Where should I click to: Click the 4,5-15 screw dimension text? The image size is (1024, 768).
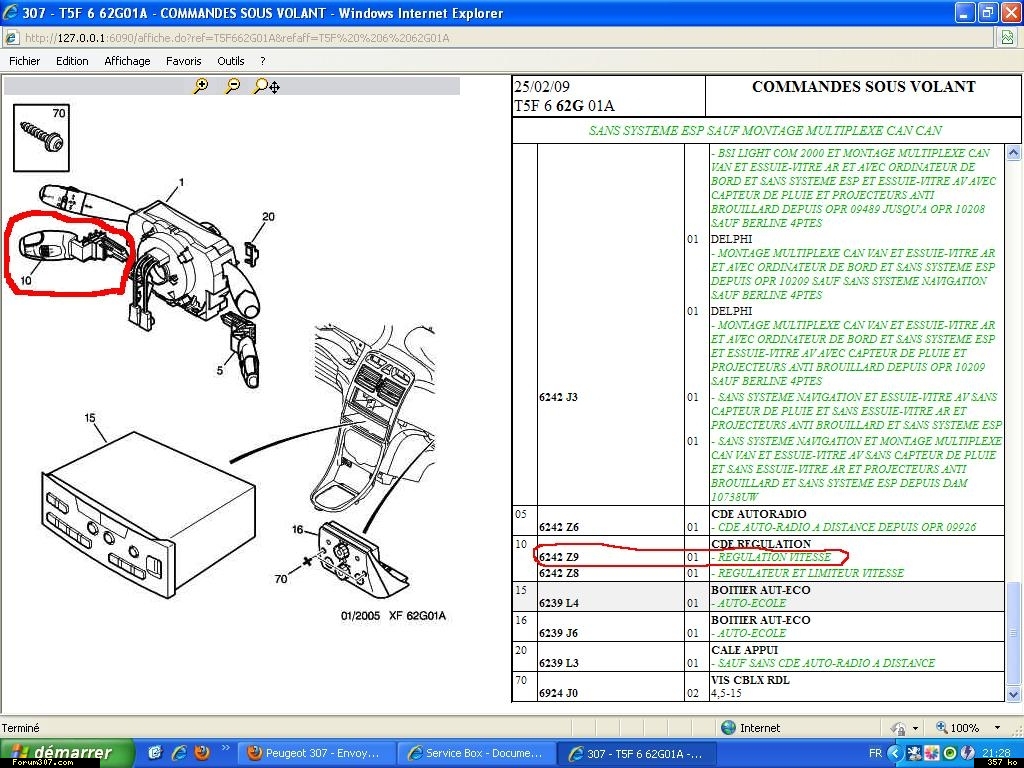point(726,693)
